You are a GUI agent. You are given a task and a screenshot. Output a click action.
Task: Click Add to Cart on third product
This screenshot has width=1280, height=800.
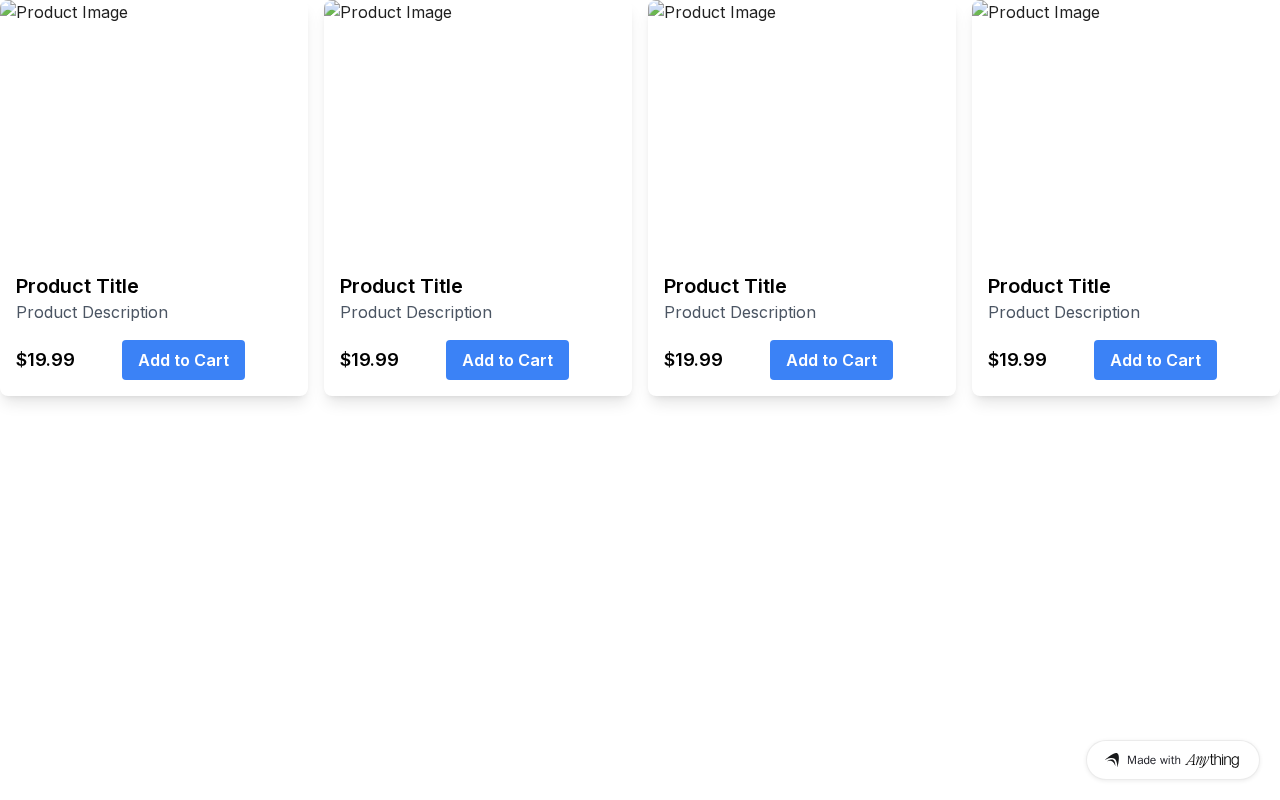[x=831, y=360]
